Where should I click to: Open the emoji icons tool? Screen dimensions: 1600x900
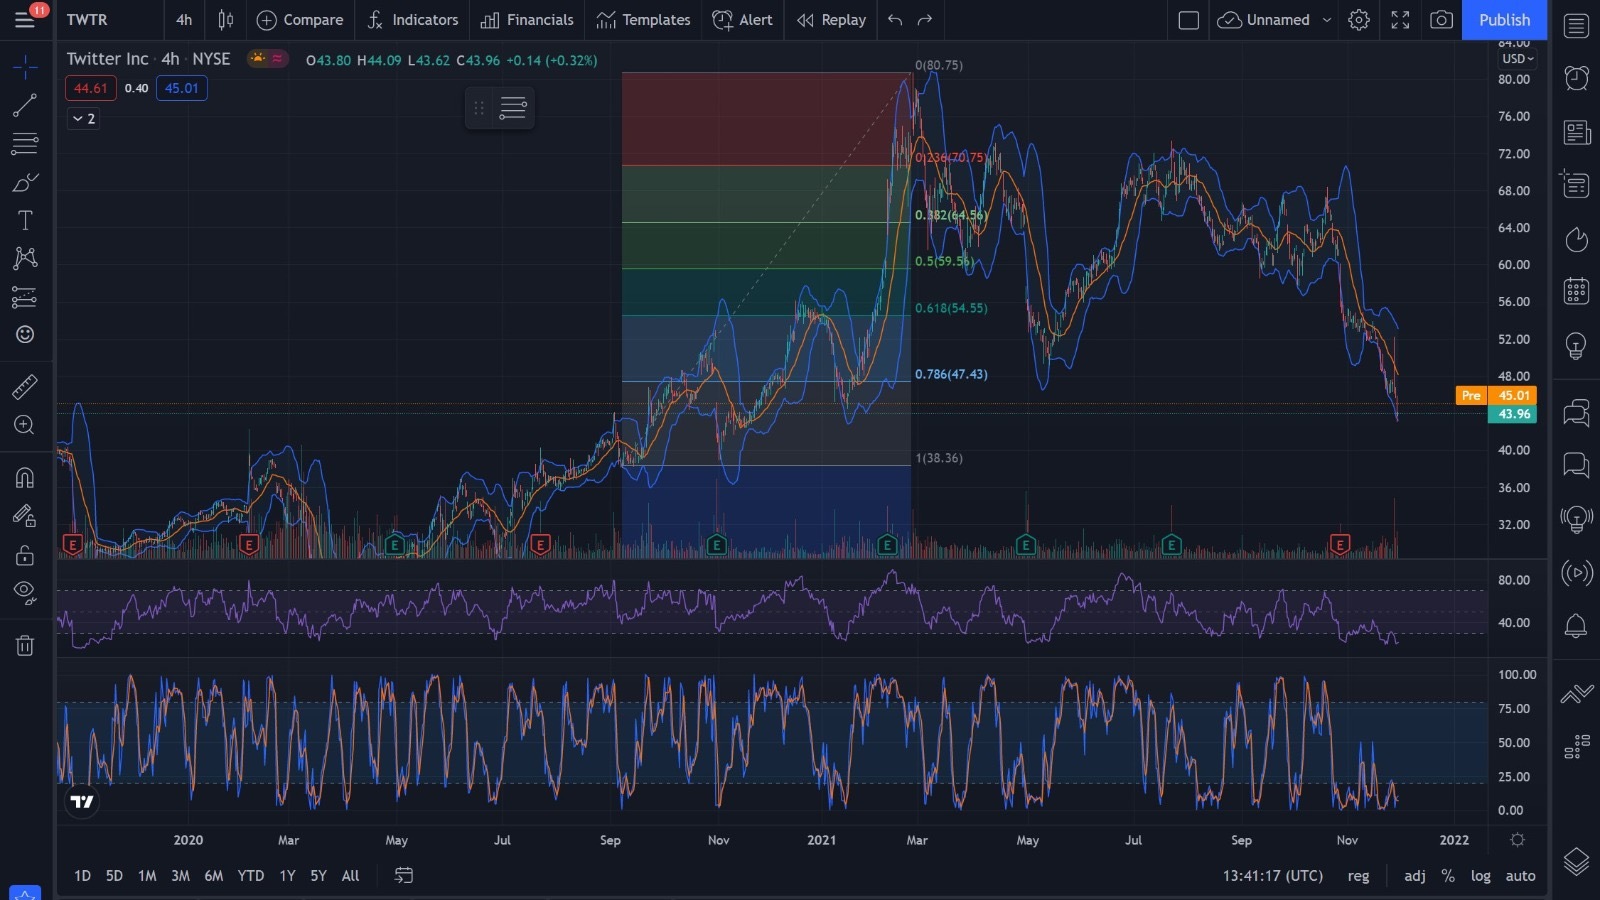pyautogui.click(x=25, y=334)
